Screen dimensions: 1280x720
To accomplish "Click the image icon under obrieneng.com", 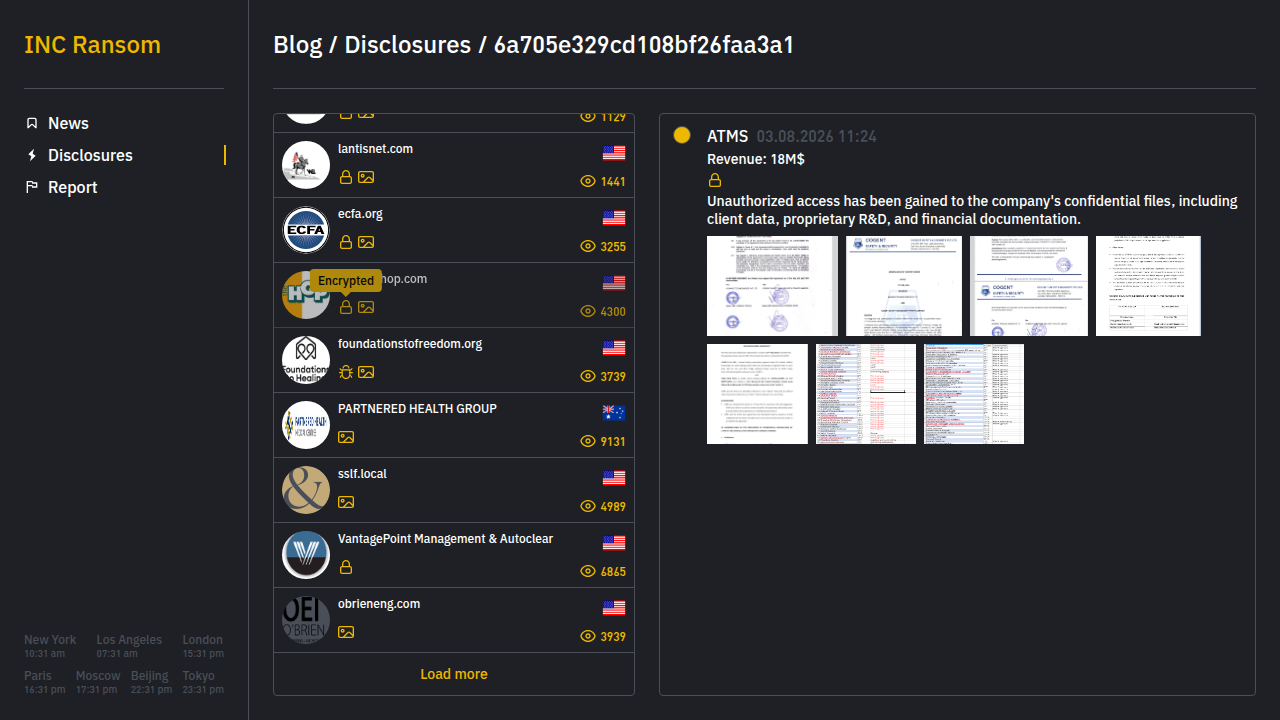I will [346, 632].
